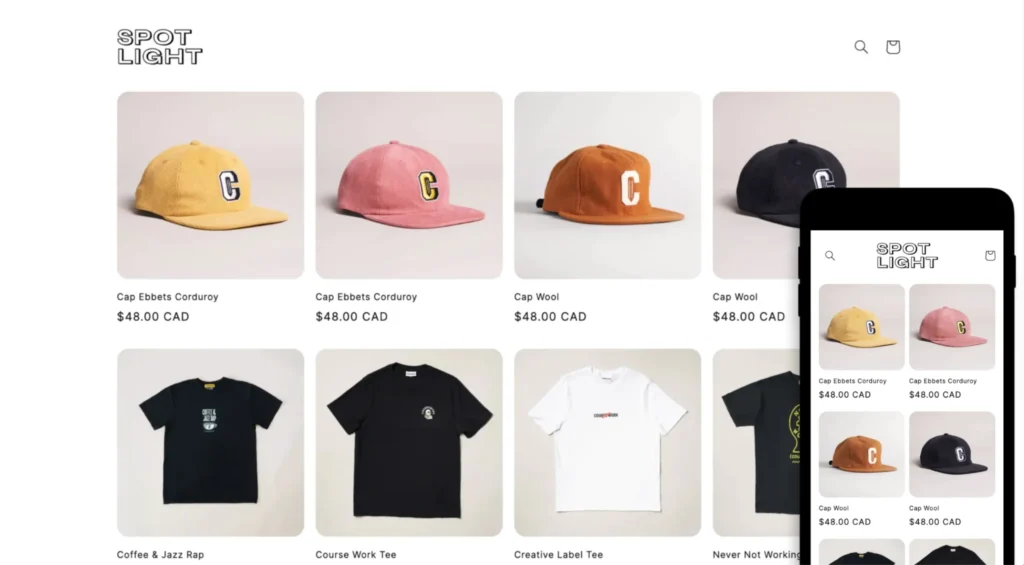
Task: Tap the black cap in phone preview
Action: (x=952, y=455)
